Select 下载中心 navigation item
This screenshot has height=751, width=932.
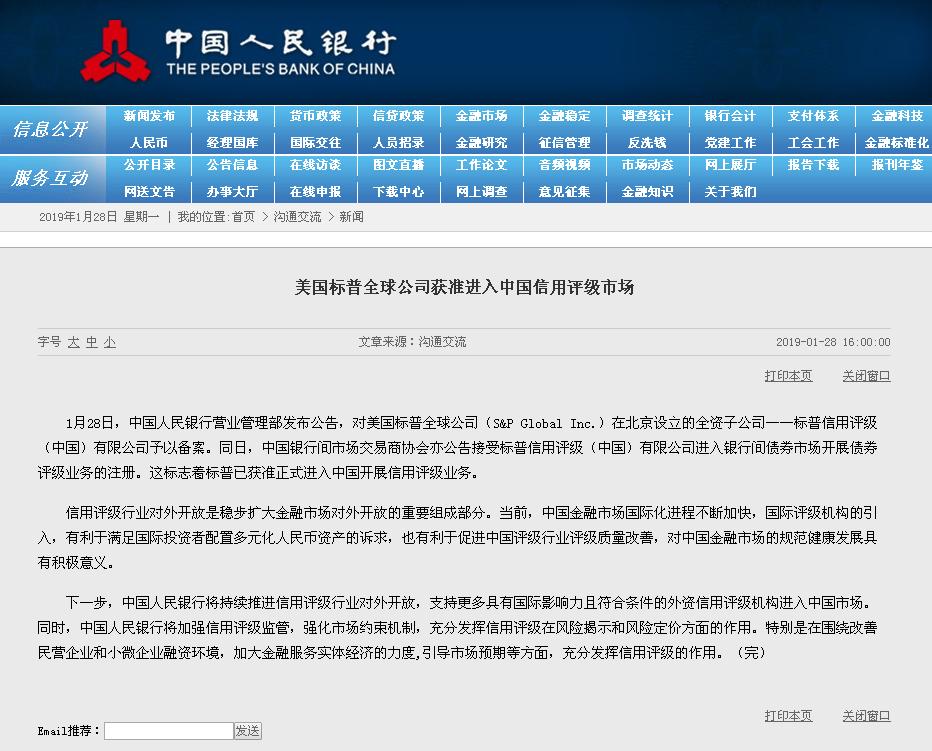[398, 191]
